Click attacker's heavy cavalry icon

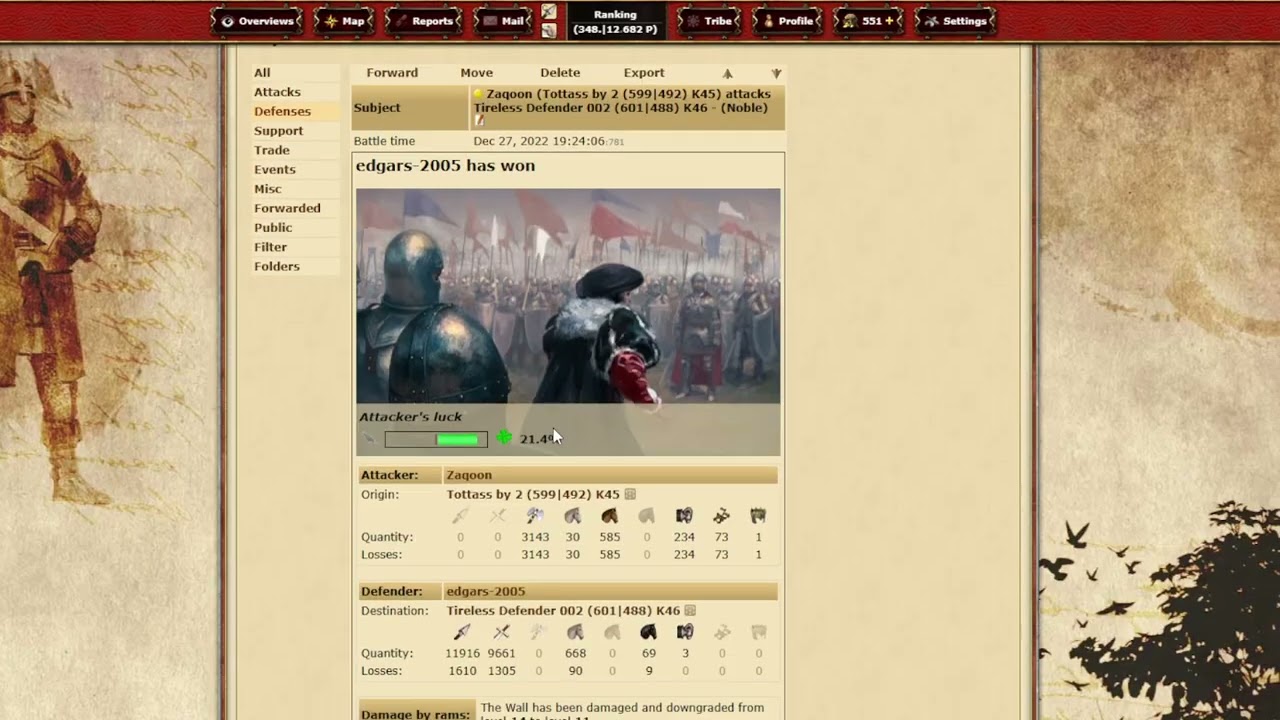click(646, 516)
